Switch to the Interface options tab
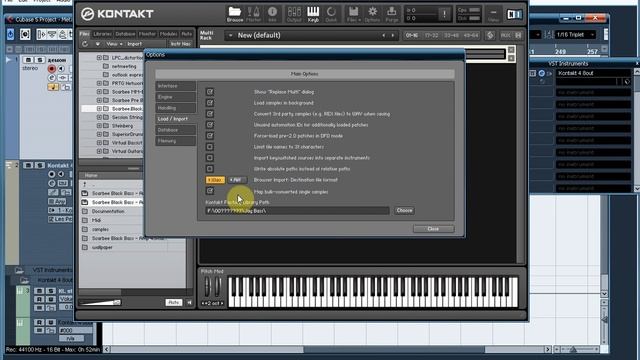This screenshot has height=360, width=640. (175, 86)
